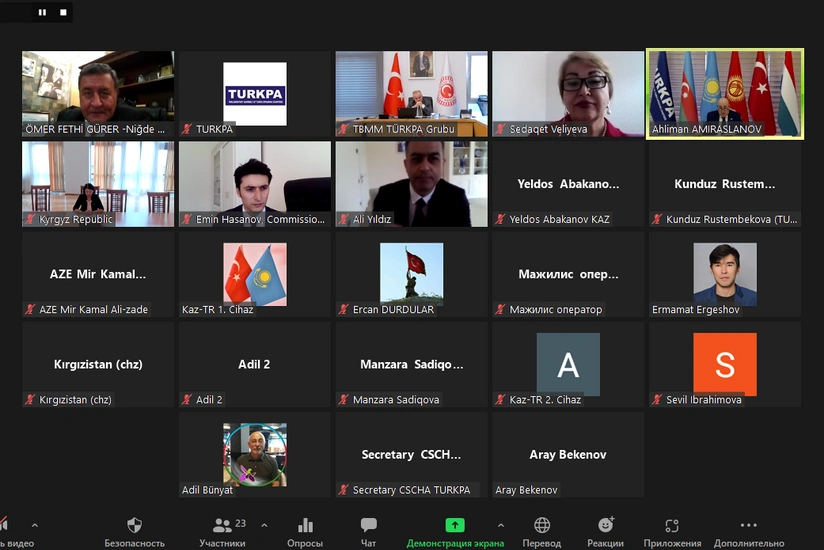
Task: Select the TURKPA logo tile
Action: click(255, 94)
